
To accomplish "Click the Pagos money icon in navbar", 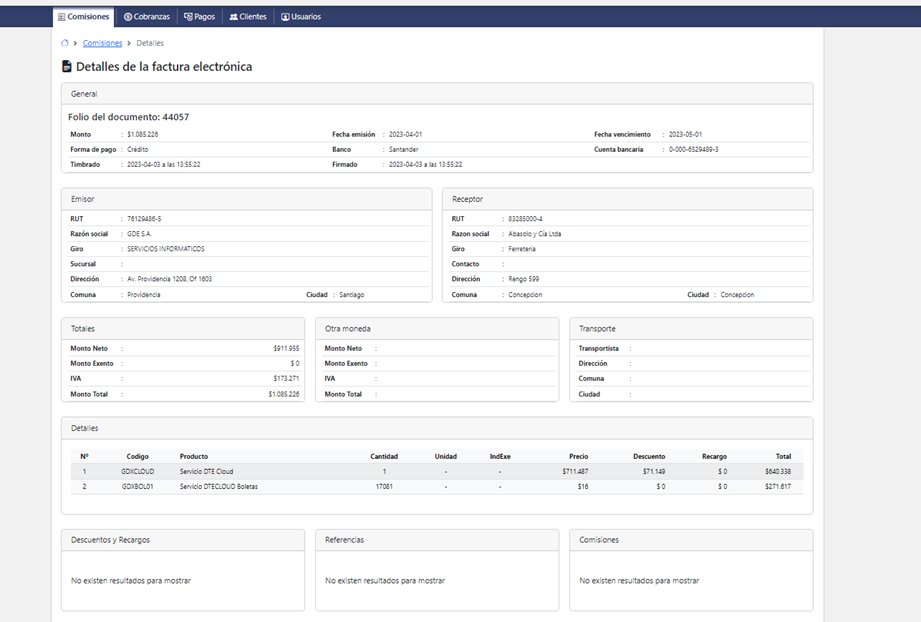I will (x=188, y=17).
